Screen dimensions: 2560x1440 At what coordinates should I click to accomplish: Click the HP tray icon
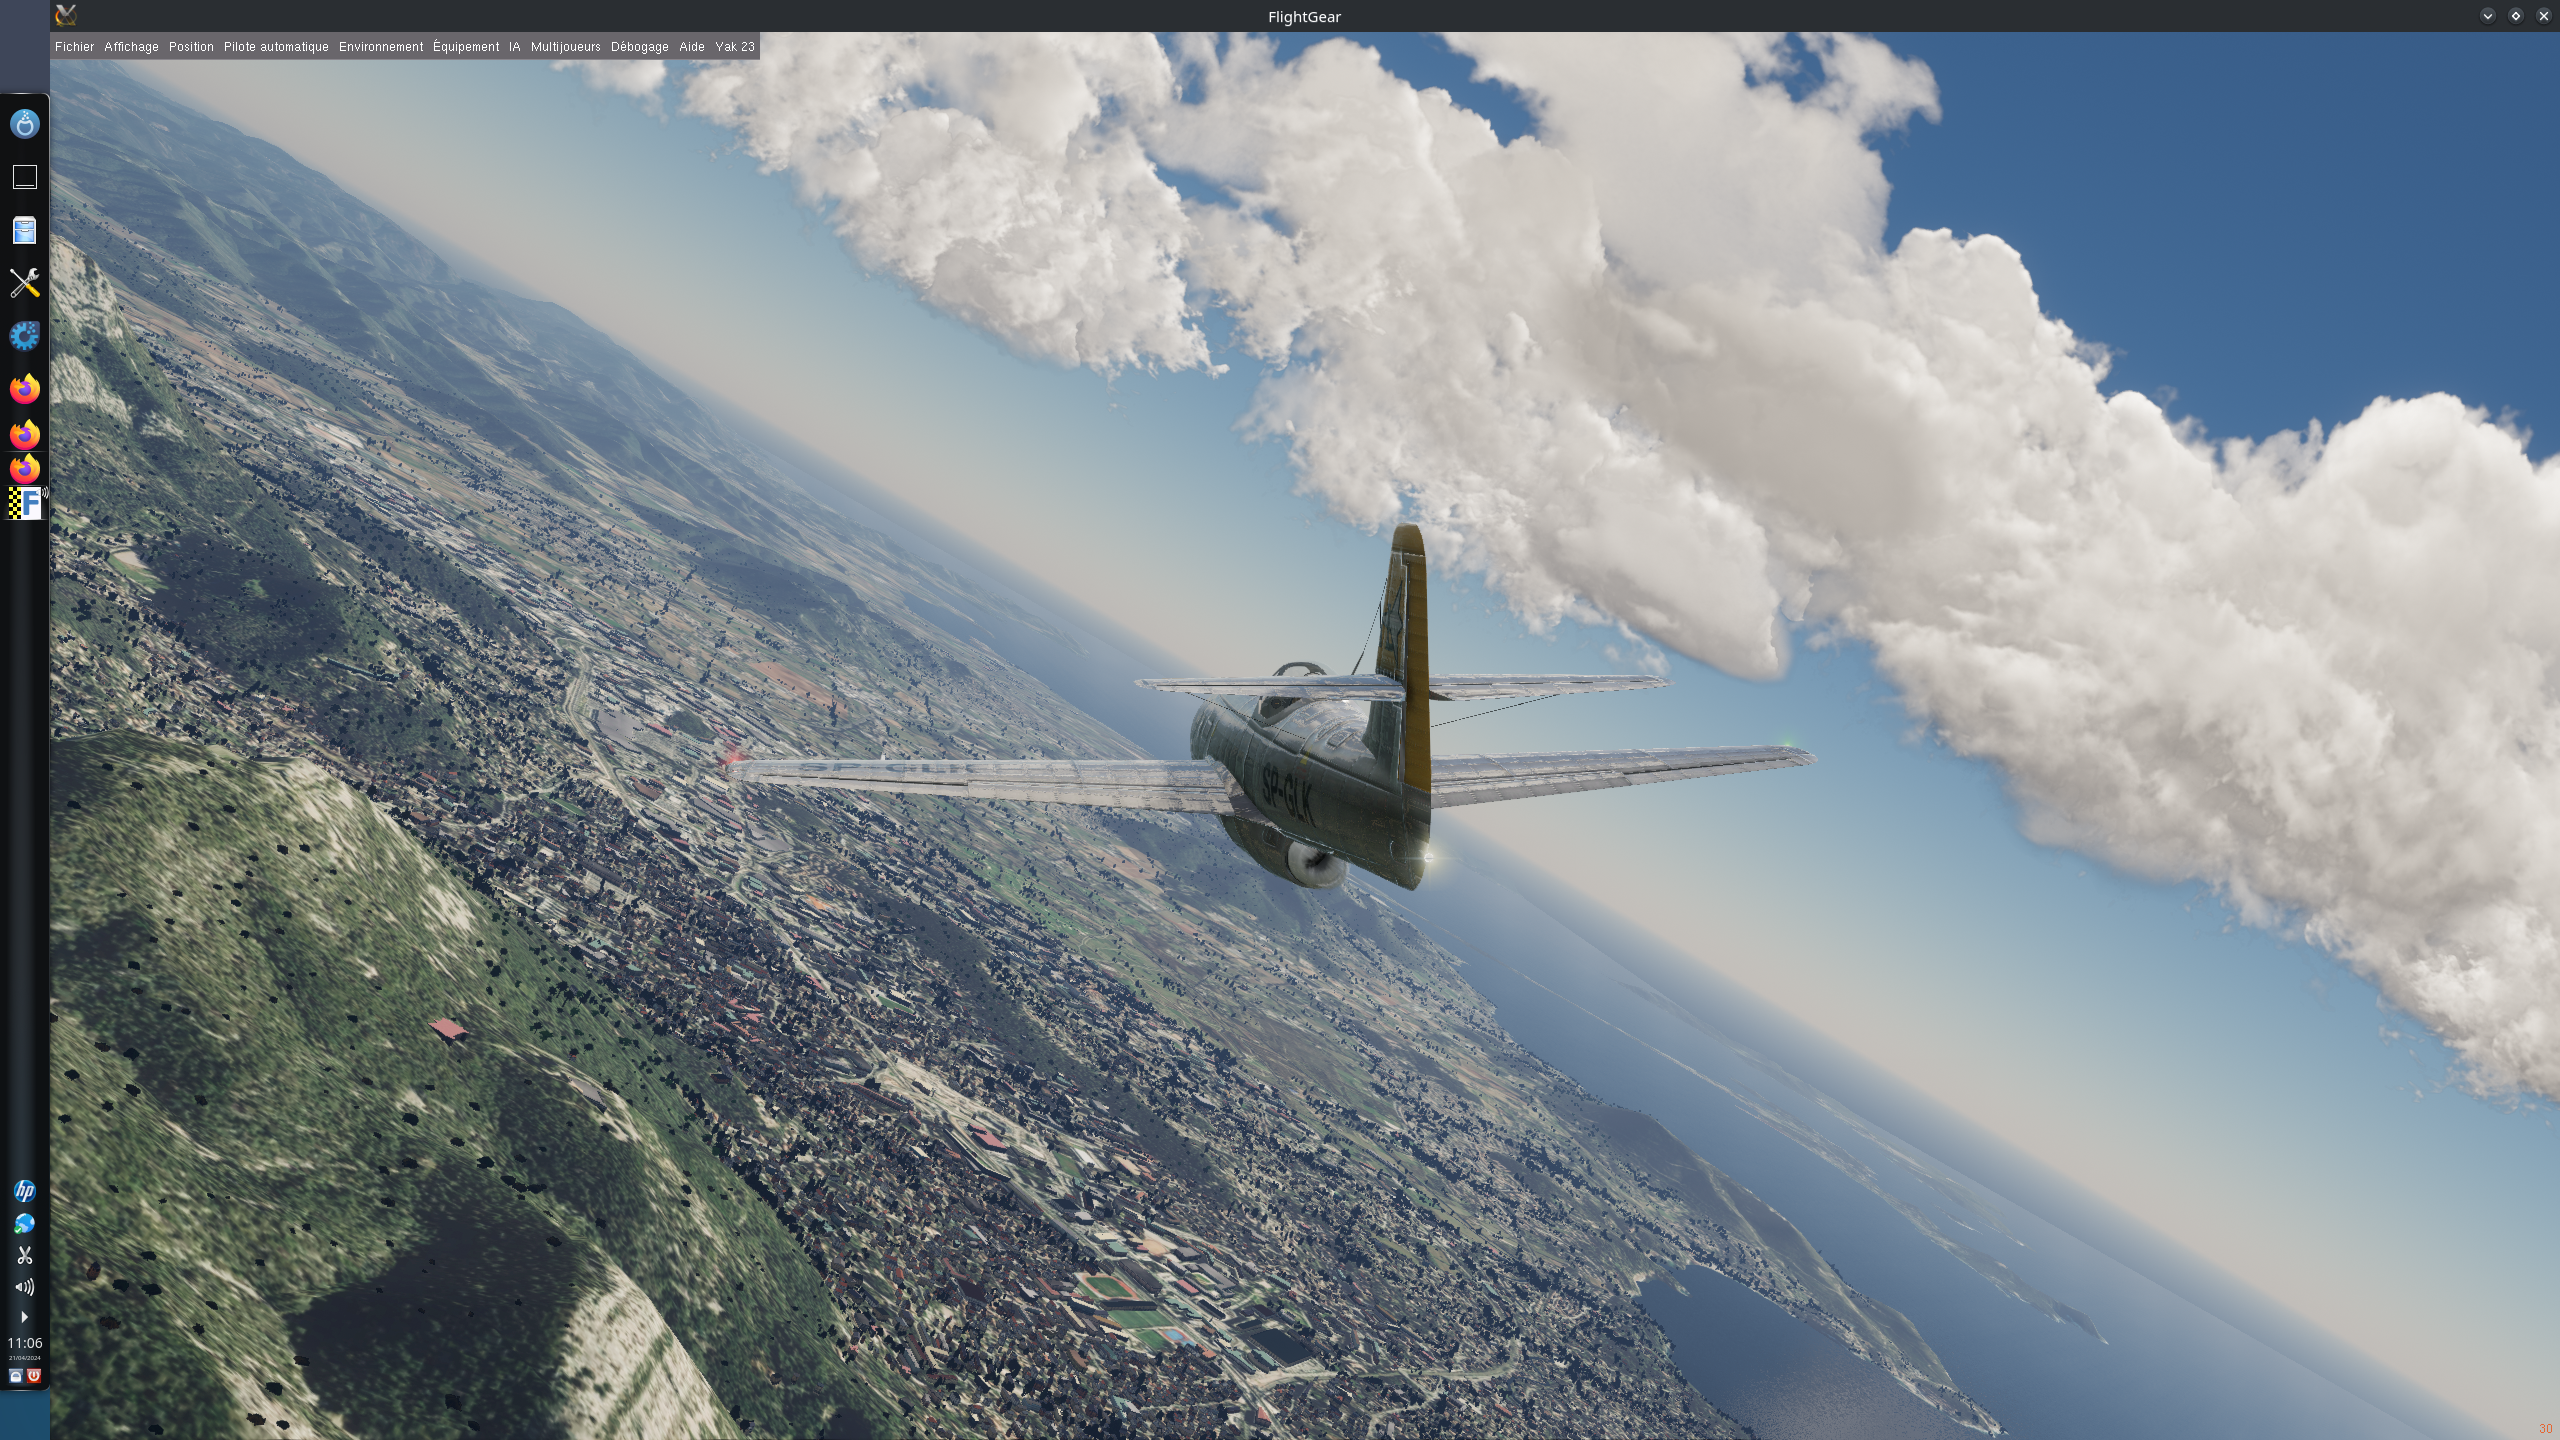(x=24, y=1190)
